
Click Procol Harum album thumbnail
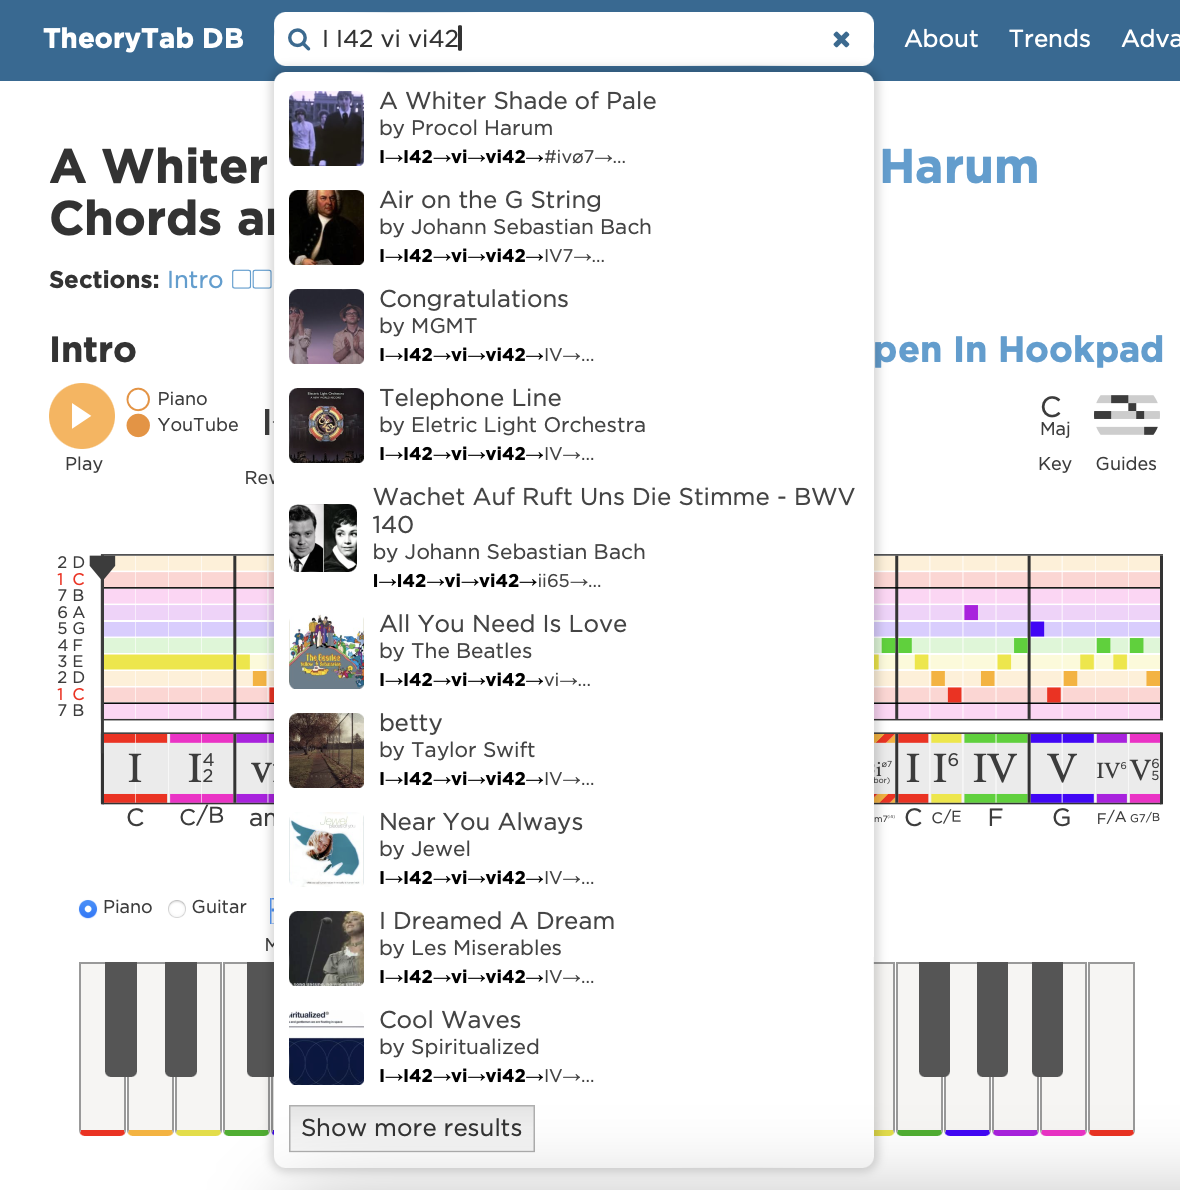tap(326, 128)
